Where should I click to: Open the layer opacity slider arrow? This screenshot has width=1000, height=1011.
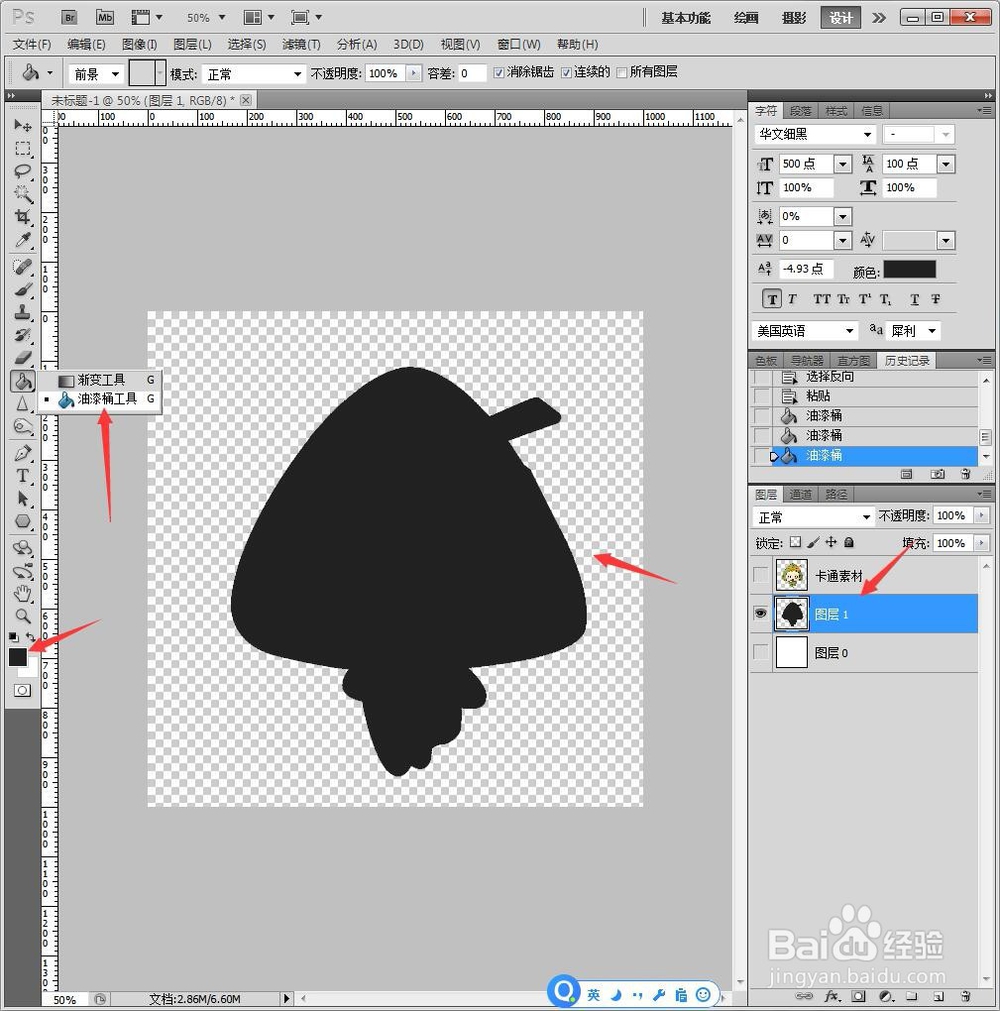(981, 515)
